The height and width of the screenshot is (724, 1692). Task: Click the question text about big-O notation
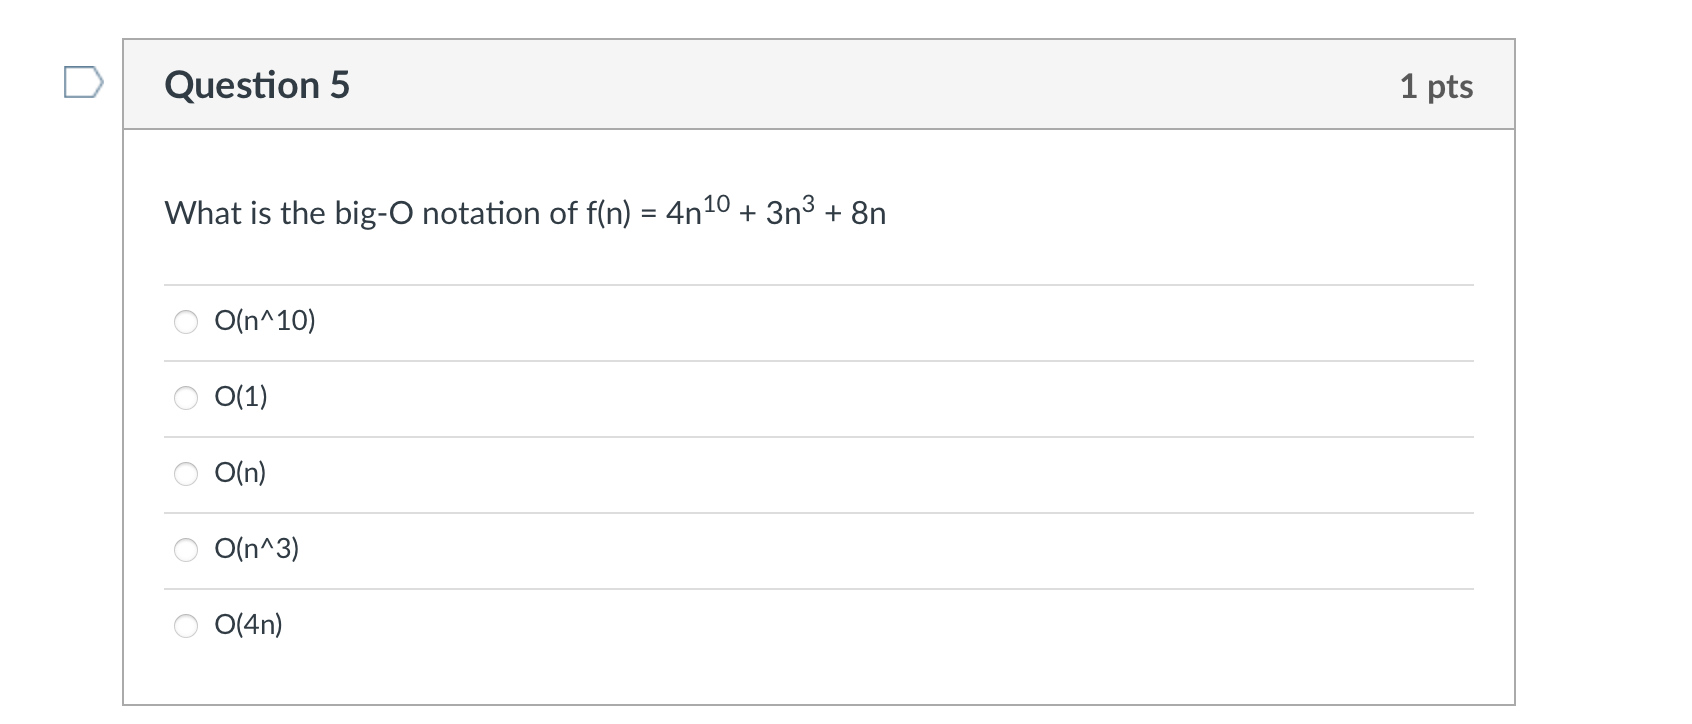click(524, 211)
